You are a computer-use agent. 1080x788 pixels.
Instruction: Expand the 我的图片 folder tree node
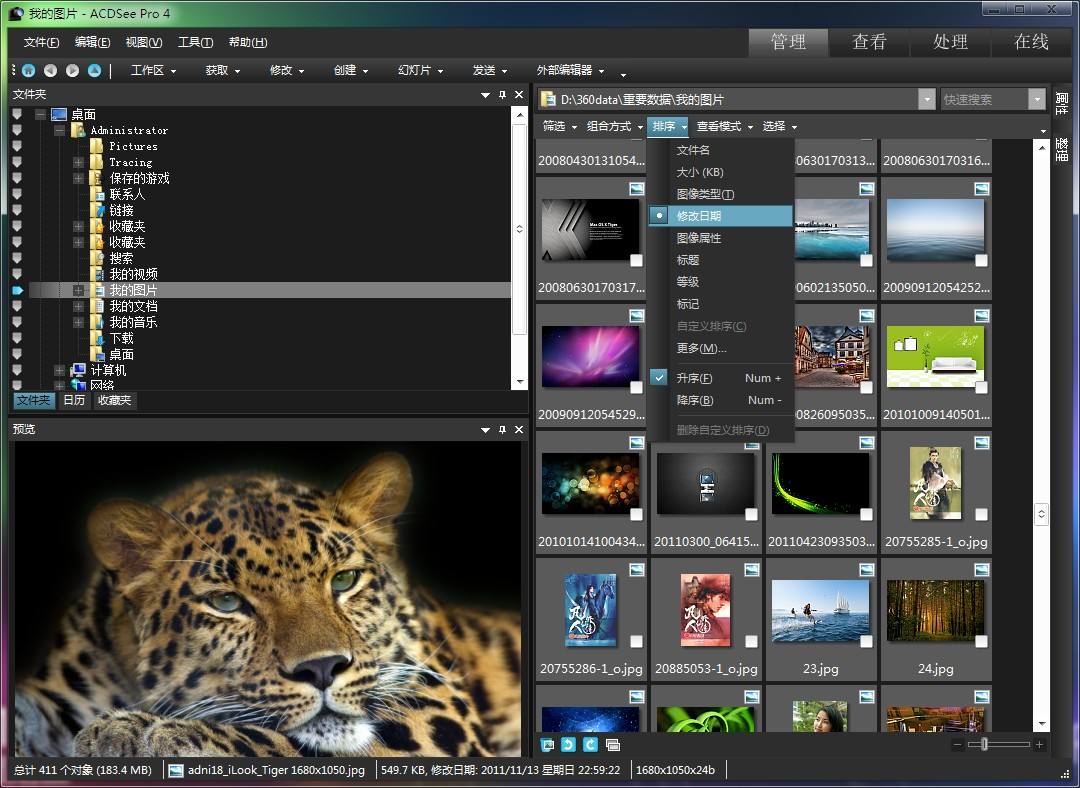click(78, 290)
